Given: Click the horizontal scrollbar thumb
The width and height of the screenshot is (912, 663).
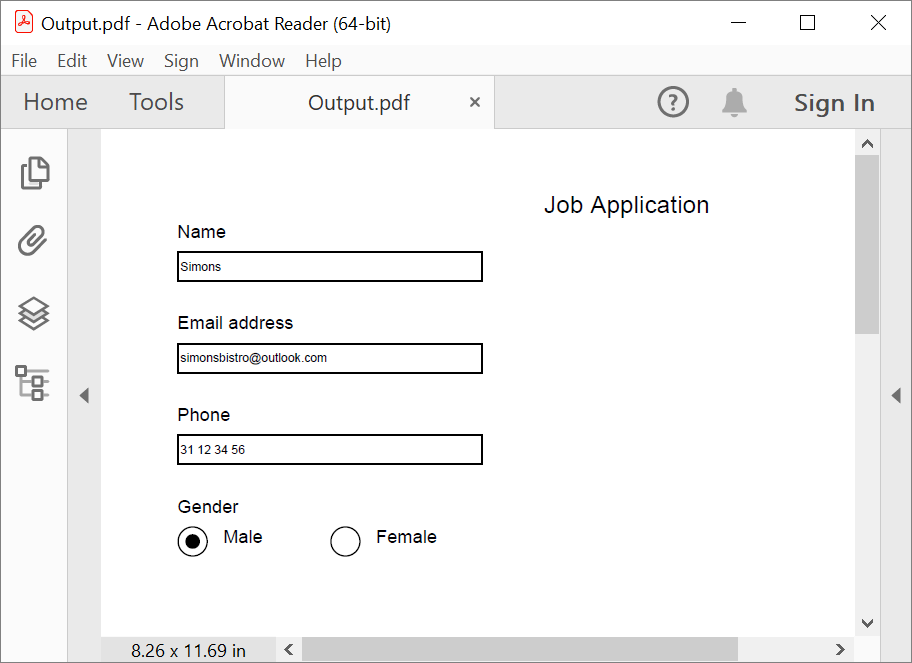Looking at the screenshot, I should (519, 649).
